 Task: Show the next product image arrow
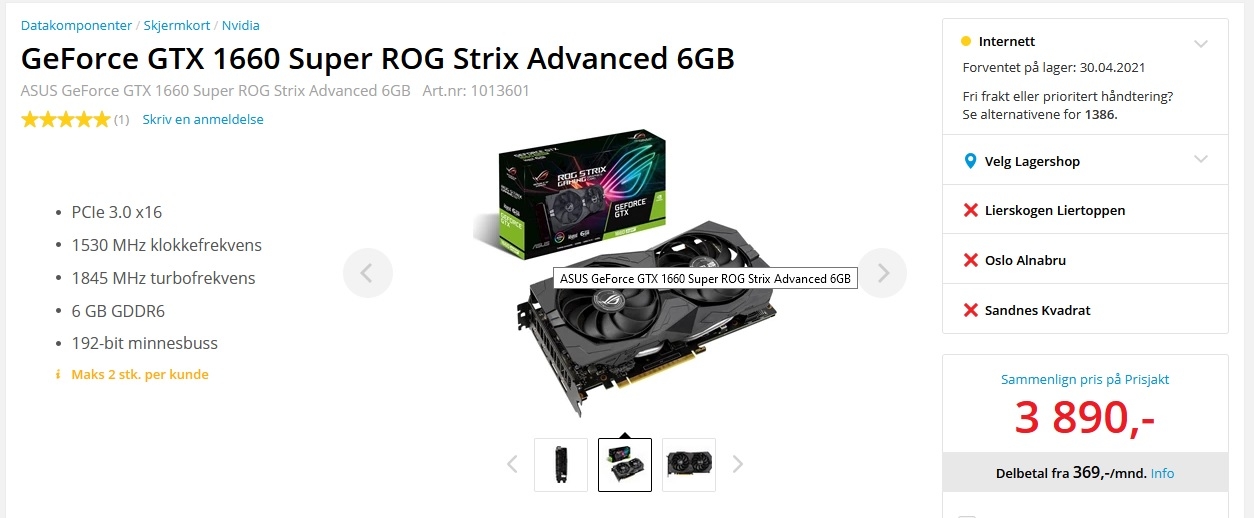click(883, 272)
